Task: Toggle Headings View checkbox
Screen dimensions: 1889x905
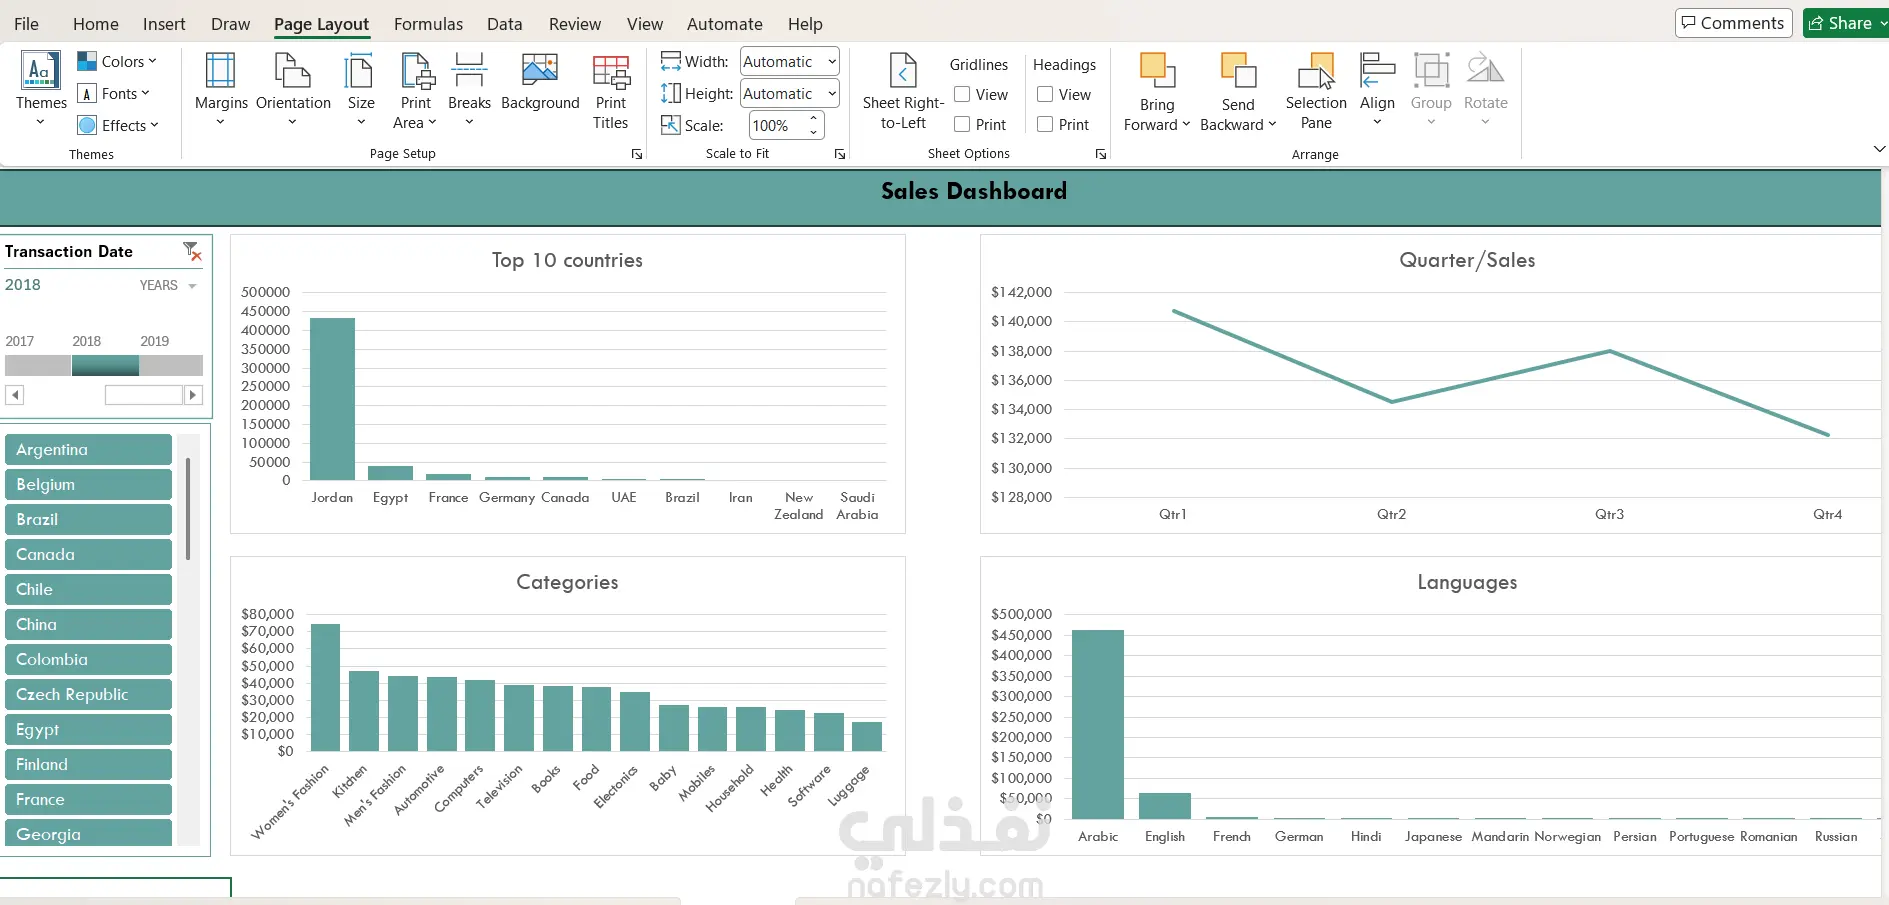Action: 1045,94
